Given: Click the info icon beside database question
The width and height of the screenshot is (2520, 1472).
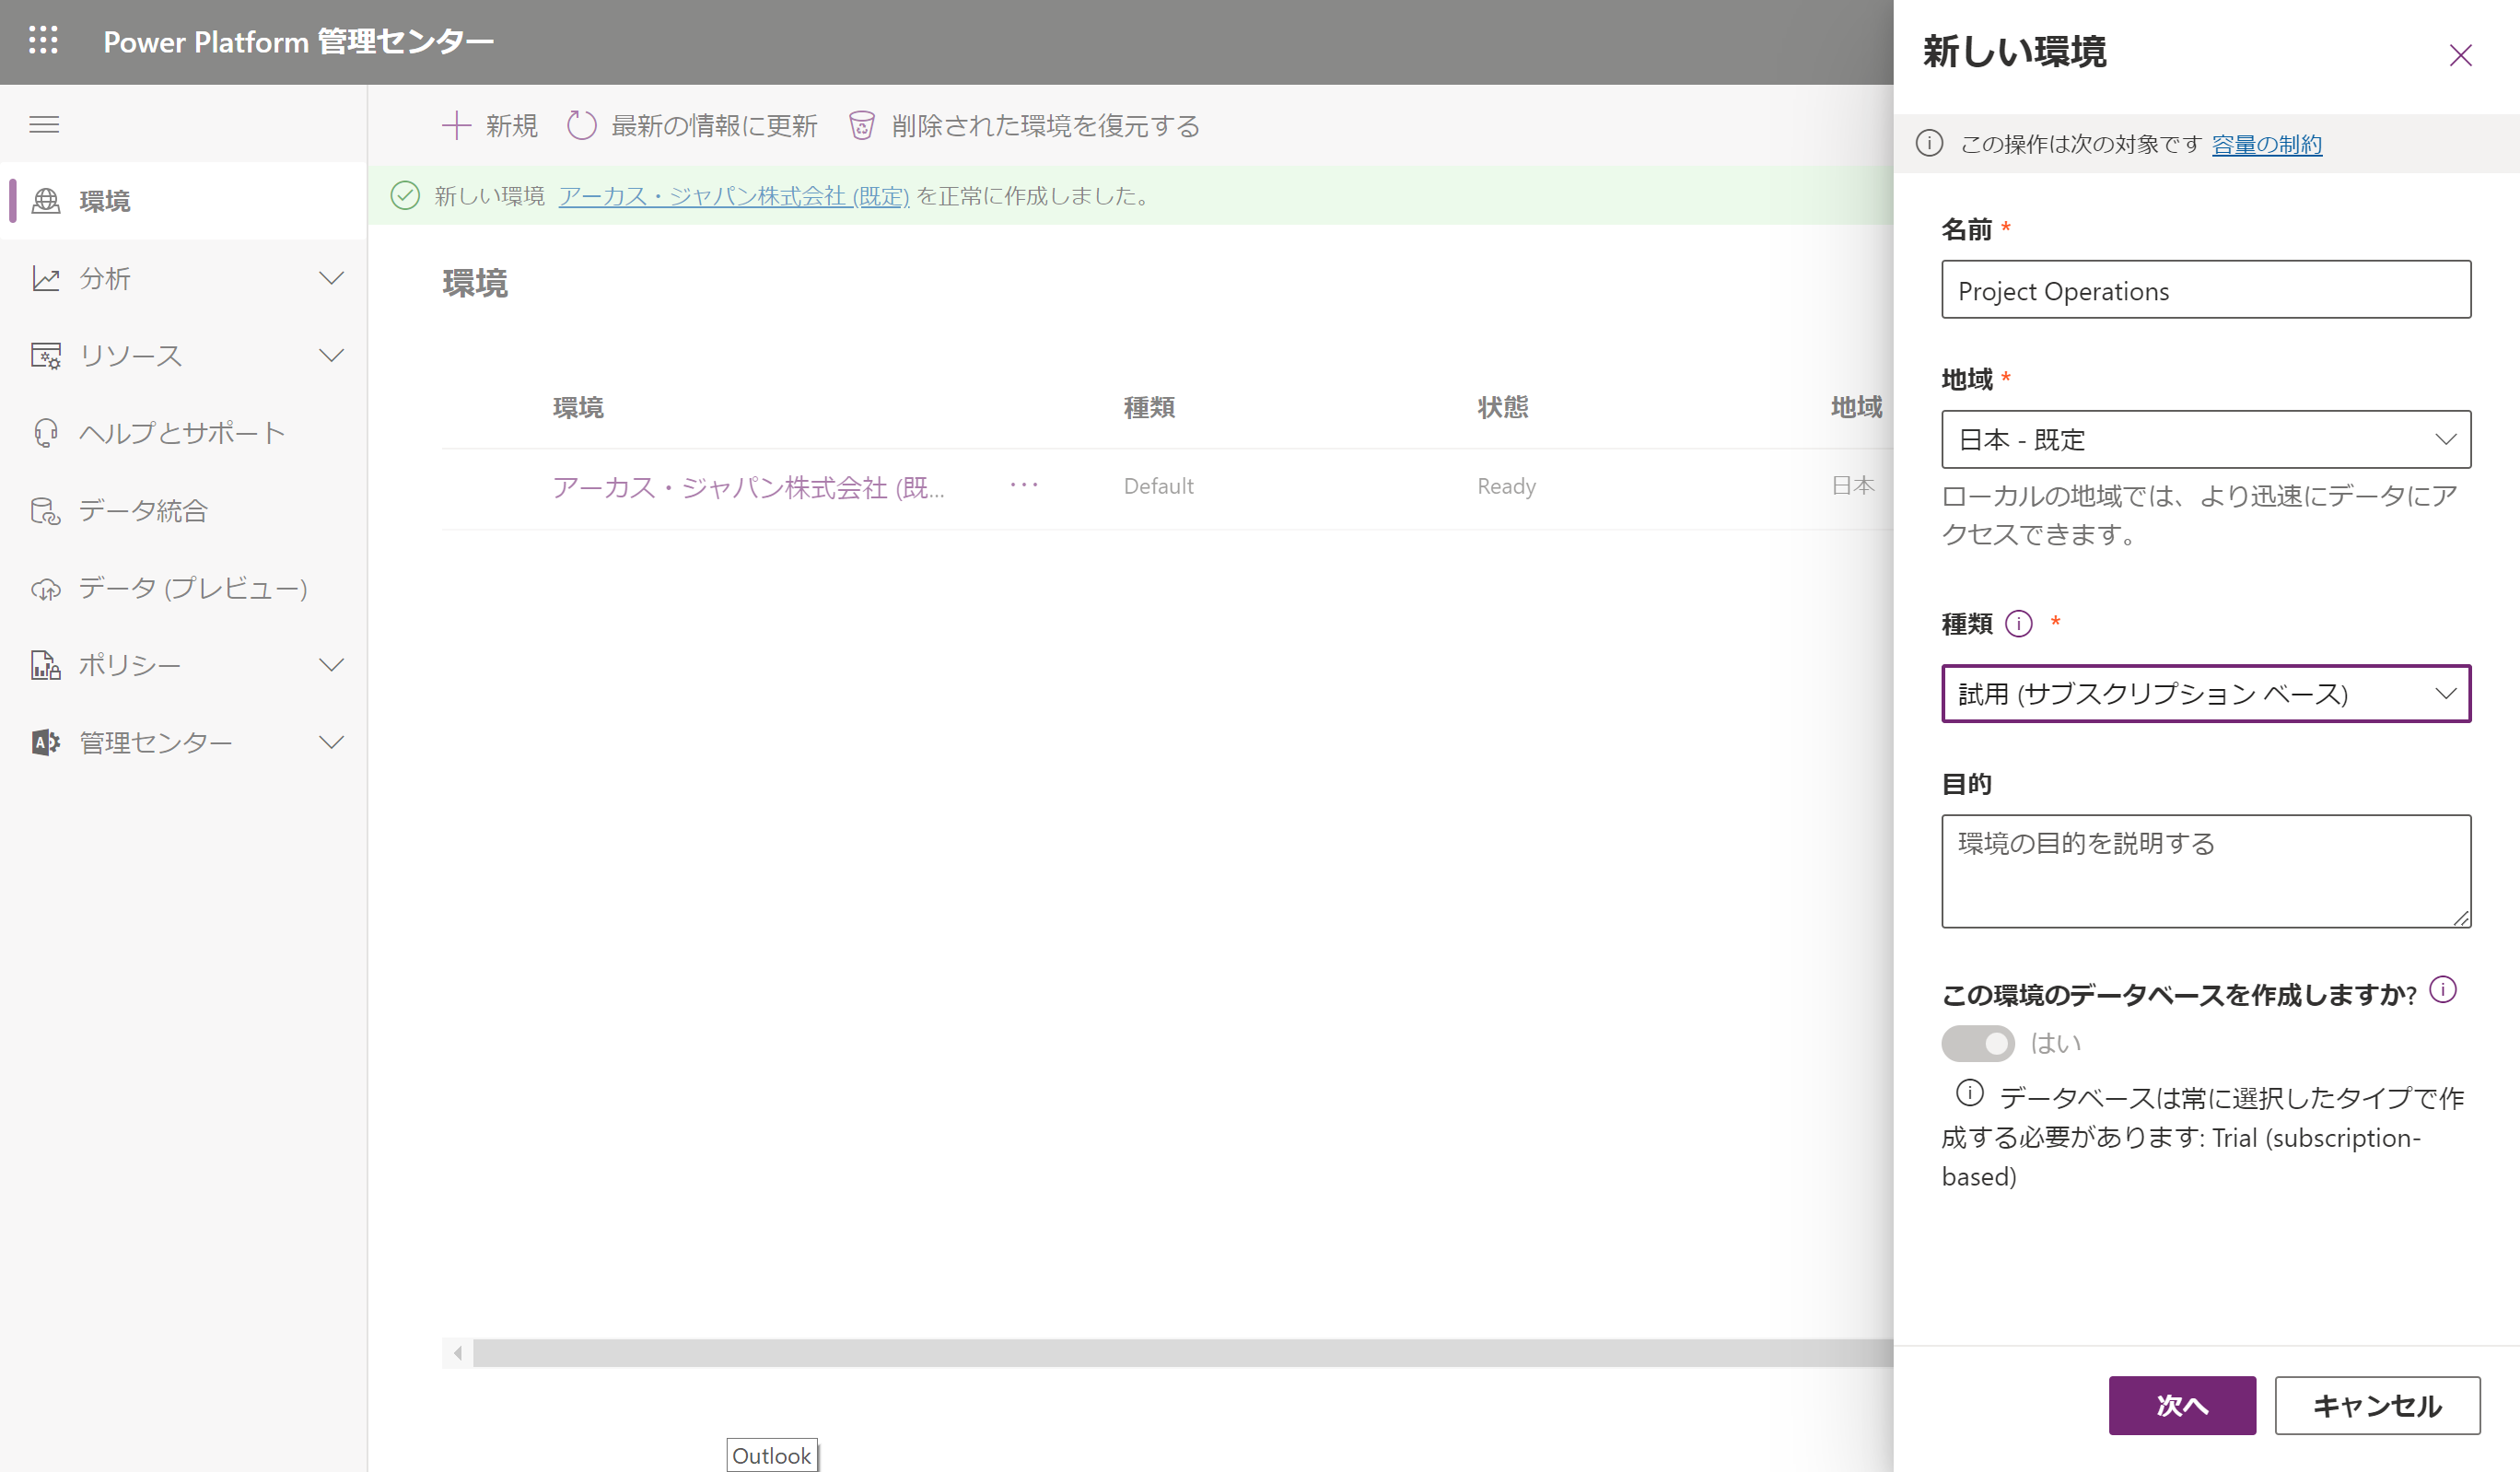Looking at the screenshot, I should coord(2443,989).
